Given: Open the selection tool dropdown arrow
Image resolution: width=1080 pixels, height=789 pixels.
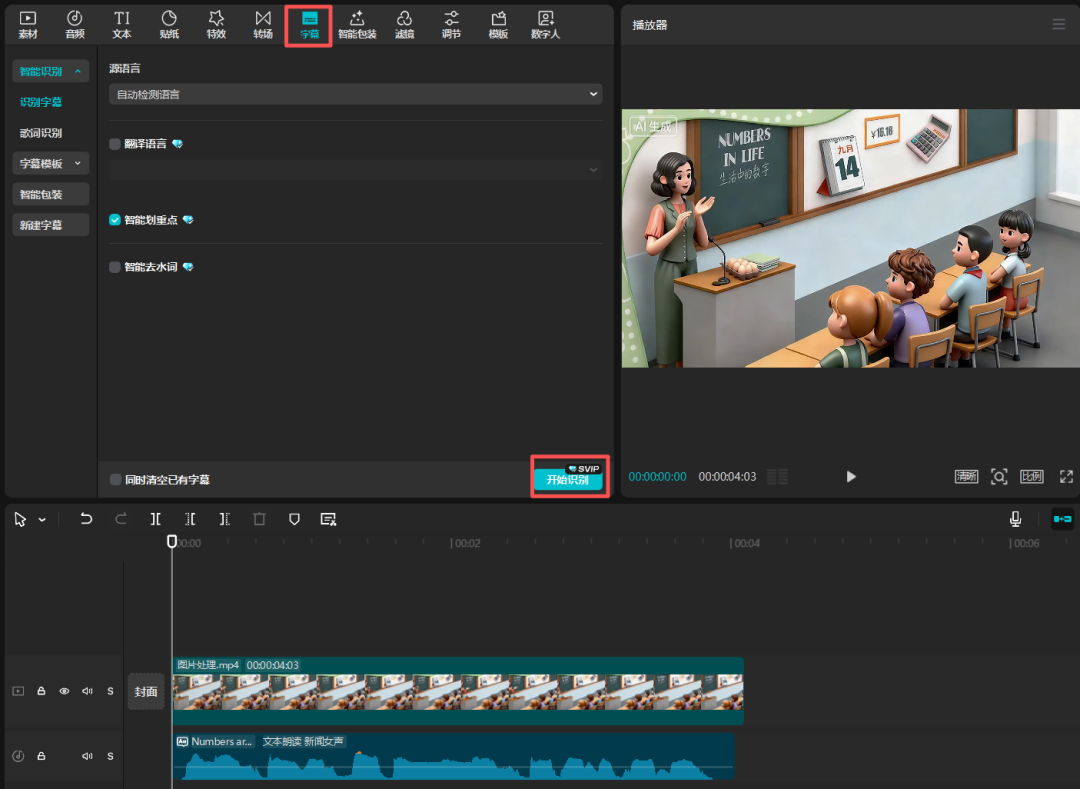Looking at the screenshot, I should (42, 520).
